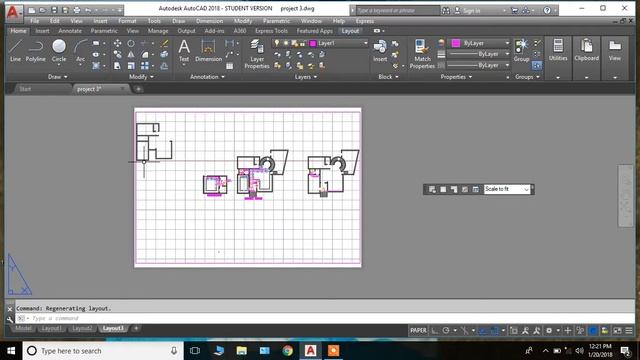Expand the Draw panel

coord(57,77)
